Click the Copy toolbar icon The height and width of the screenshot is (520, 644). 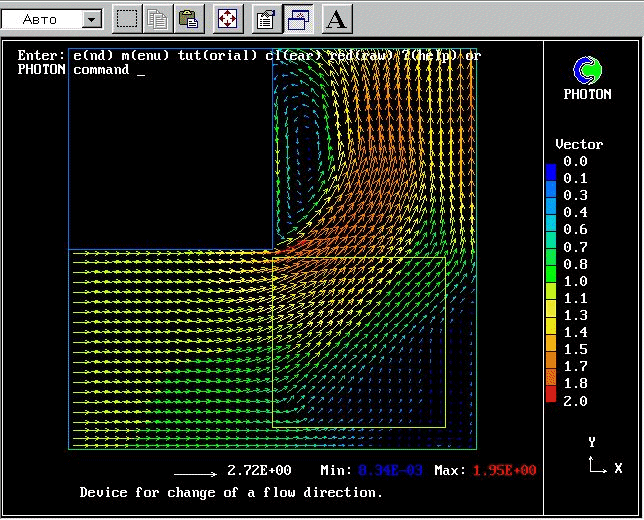point(158,19)
